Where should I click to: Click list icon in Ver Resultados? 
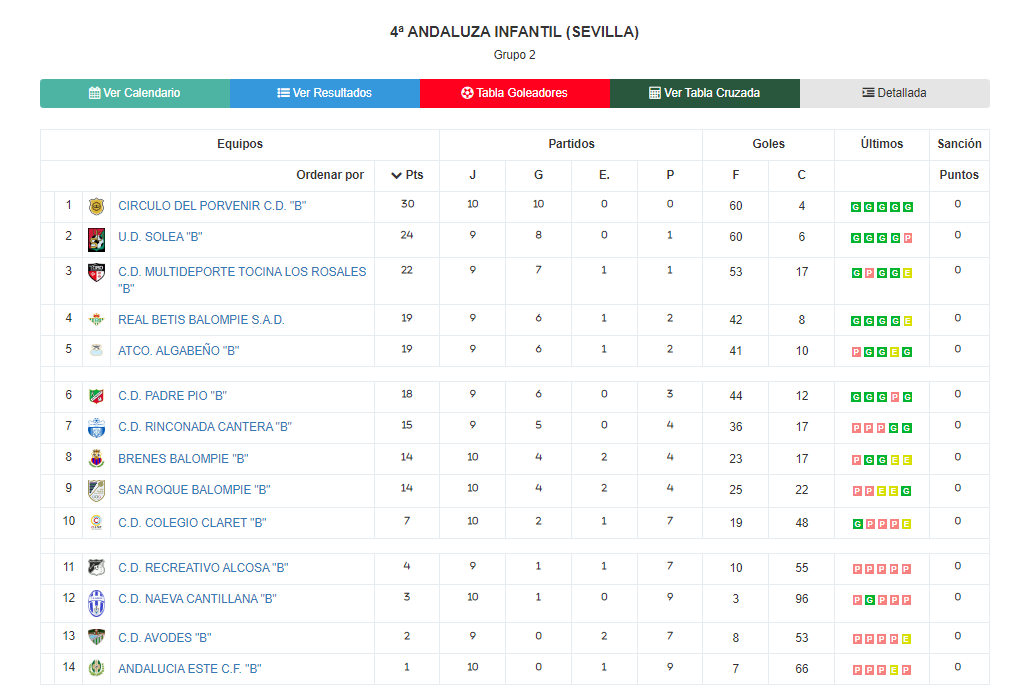coord(283,93)
